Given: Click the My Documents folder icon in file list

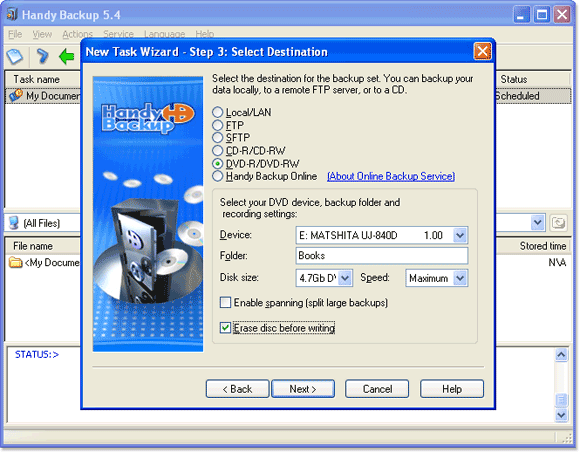Looking at the screenshot, I should click(x=16, y=262).
